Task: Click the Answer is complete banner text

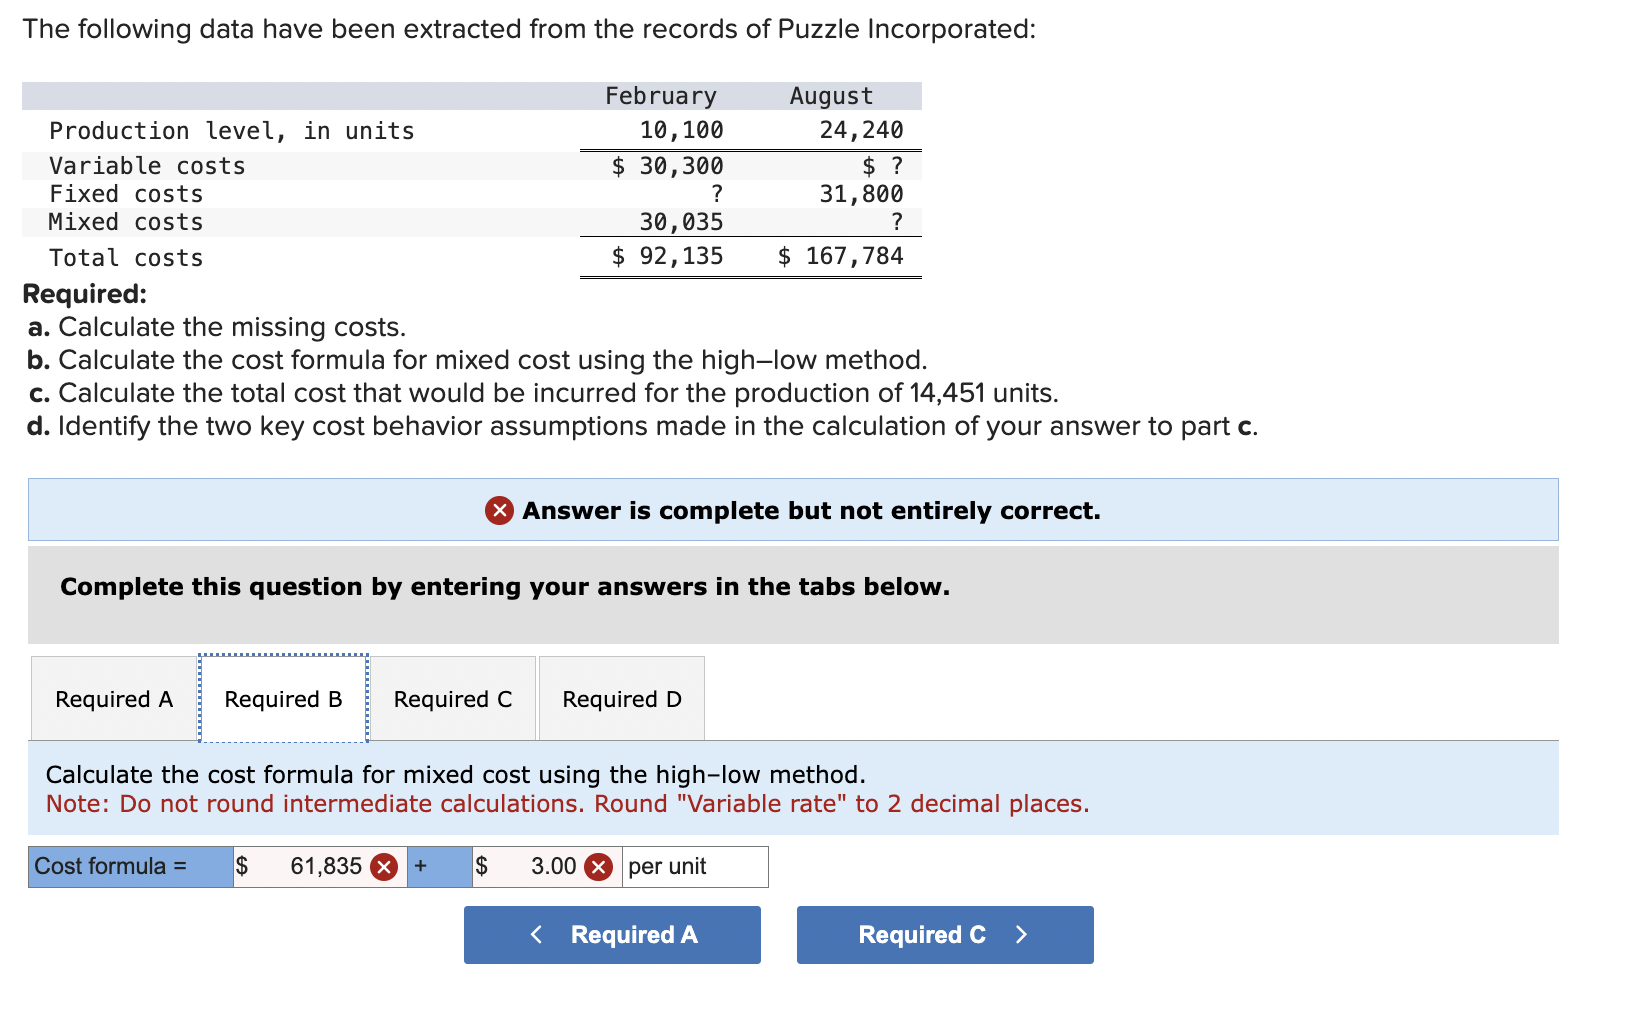Action: point(810,510)
